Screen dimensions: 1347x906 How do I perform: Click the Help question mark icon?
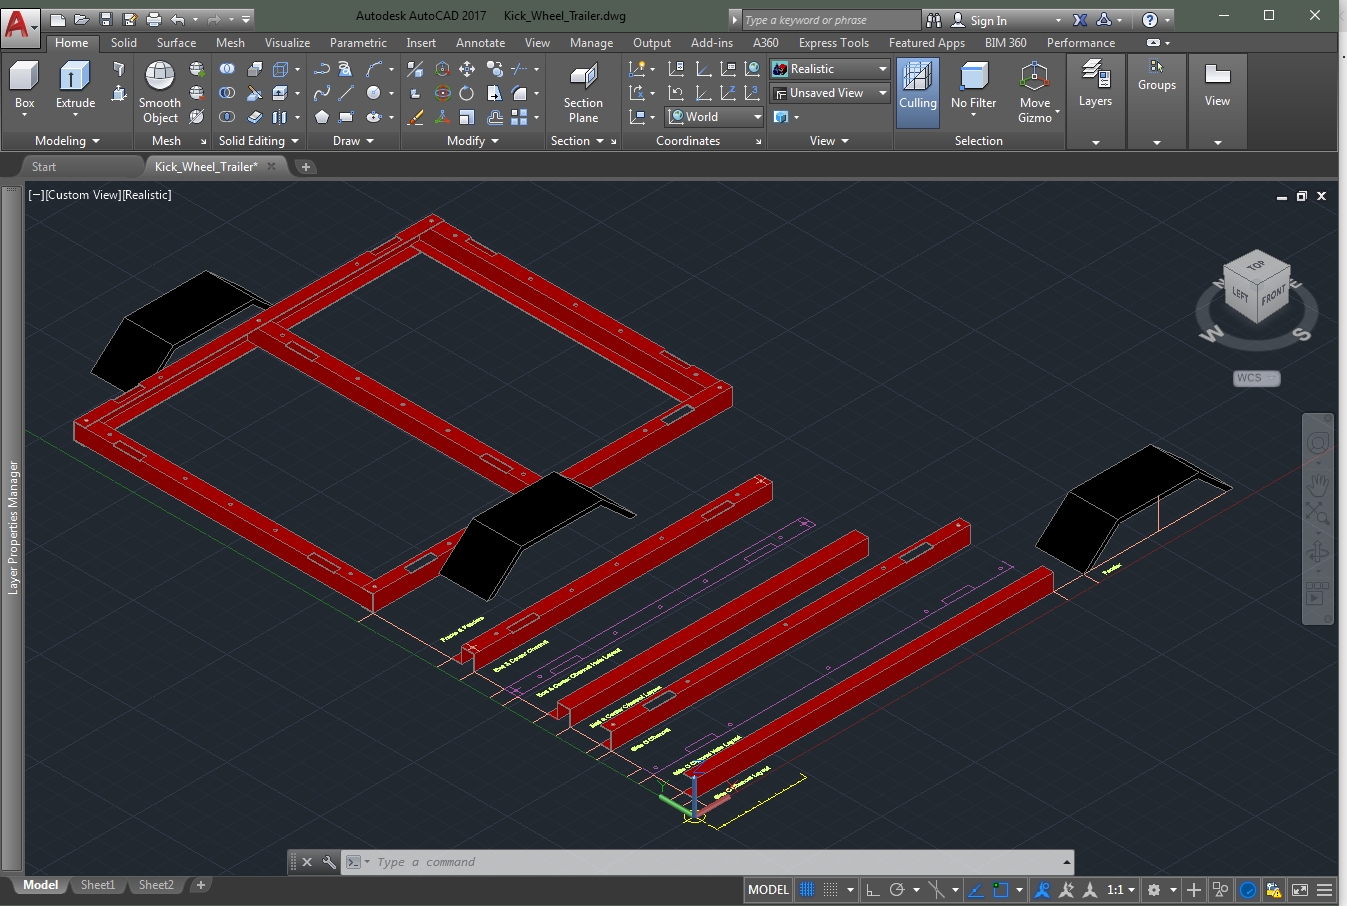coord(1150,19)
